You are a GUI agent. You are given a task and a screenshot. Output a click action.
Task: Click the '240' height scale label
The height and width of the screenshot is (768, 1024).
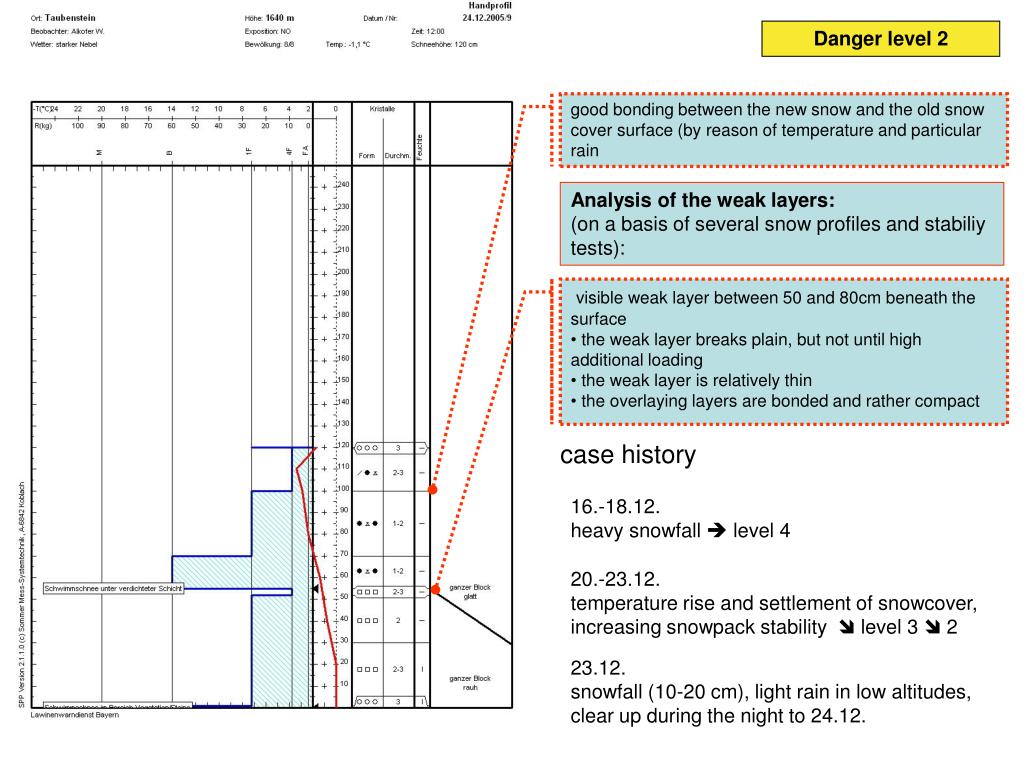(344, 185)
